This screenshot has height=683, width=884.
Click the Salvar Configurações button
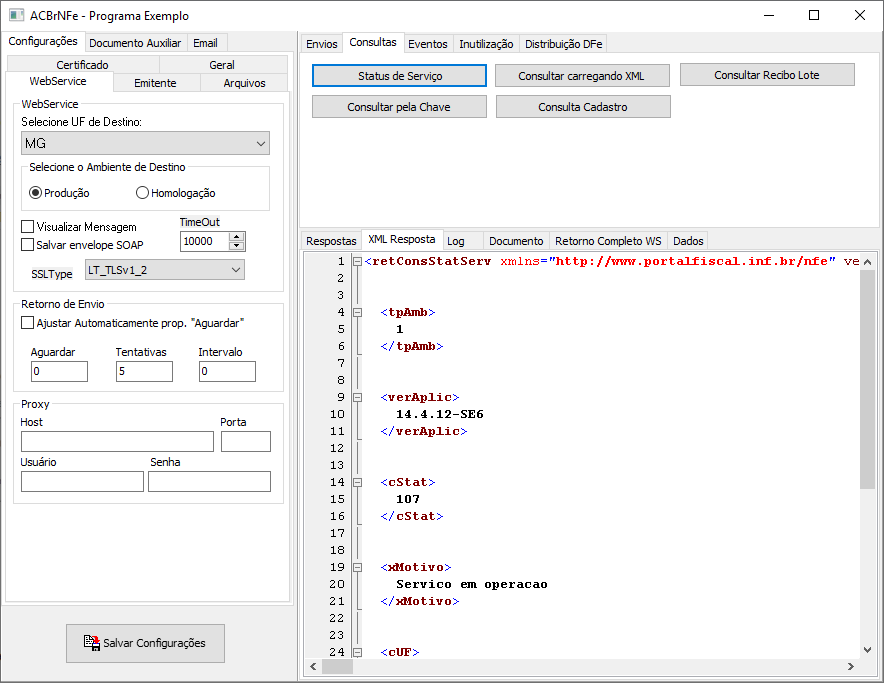[x=145, y=643]
